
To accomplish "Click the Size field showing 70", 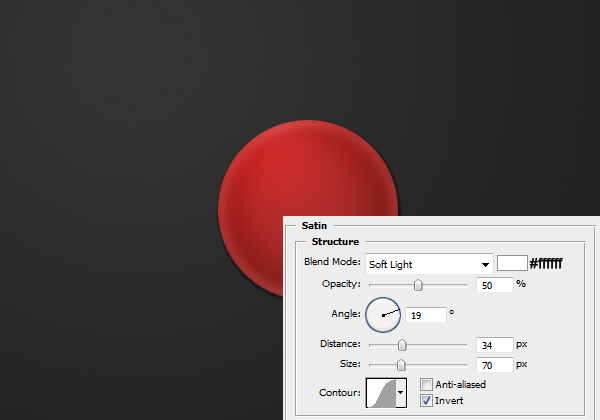I will point(494,365).
